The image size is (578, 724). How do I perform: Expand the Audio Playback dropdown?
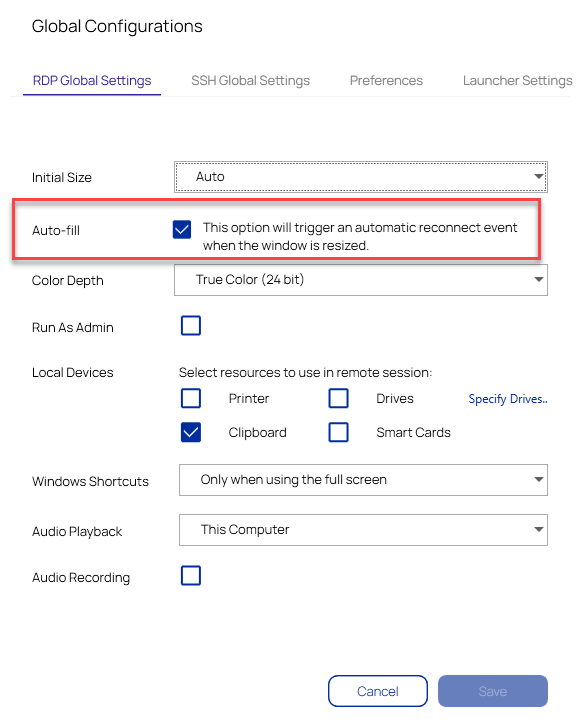pos(363,530)
